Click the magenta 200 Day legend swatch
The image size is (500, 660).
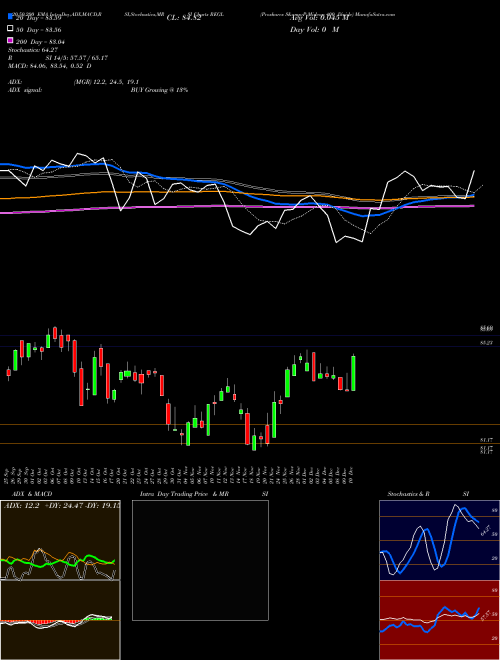[x=11, y=40]
